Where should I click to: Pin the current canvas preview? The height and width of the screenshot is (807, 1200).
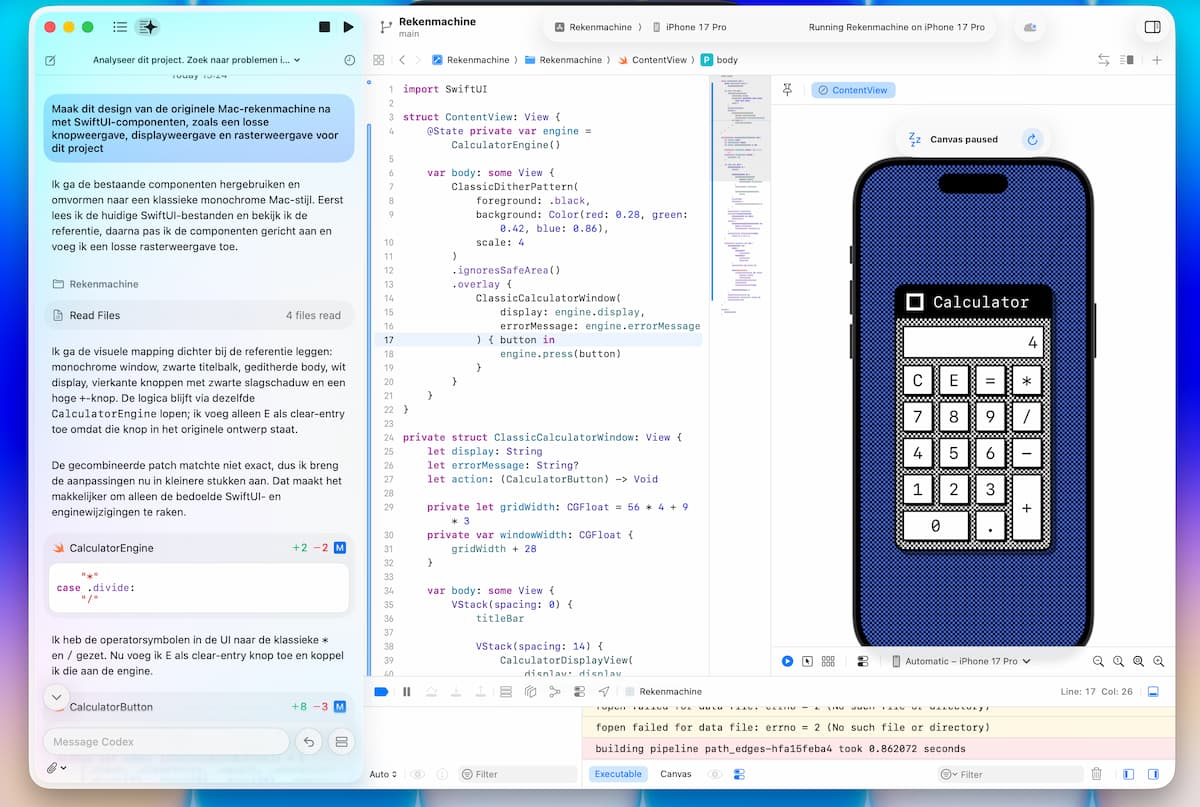[x=787, y=90]
